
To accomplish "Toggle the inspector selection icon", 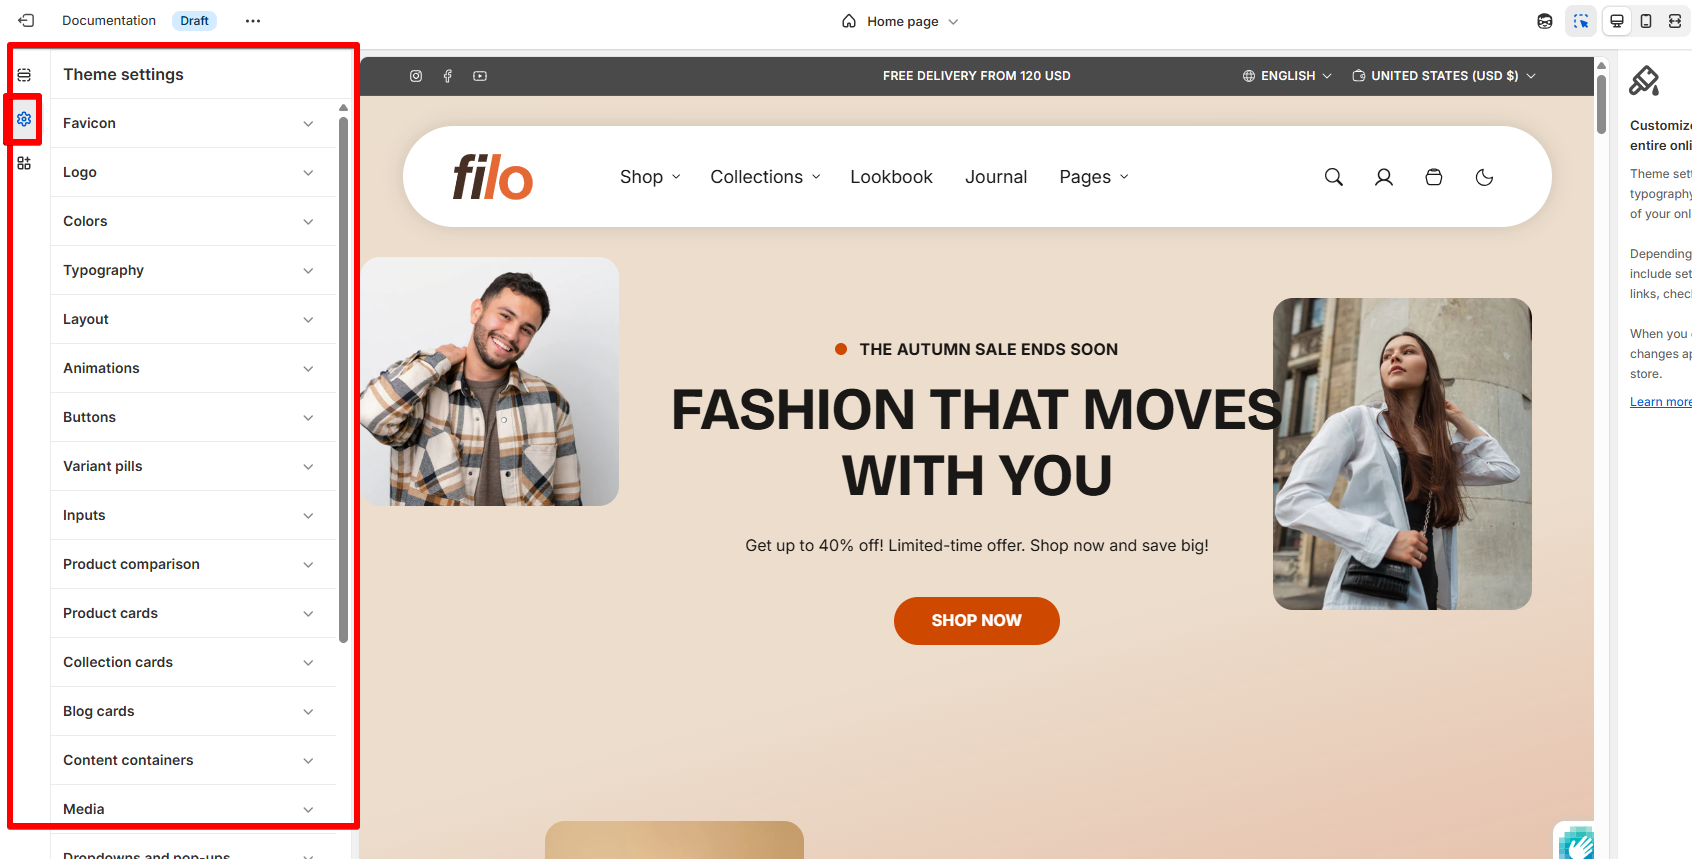I will pos(1581,21).
